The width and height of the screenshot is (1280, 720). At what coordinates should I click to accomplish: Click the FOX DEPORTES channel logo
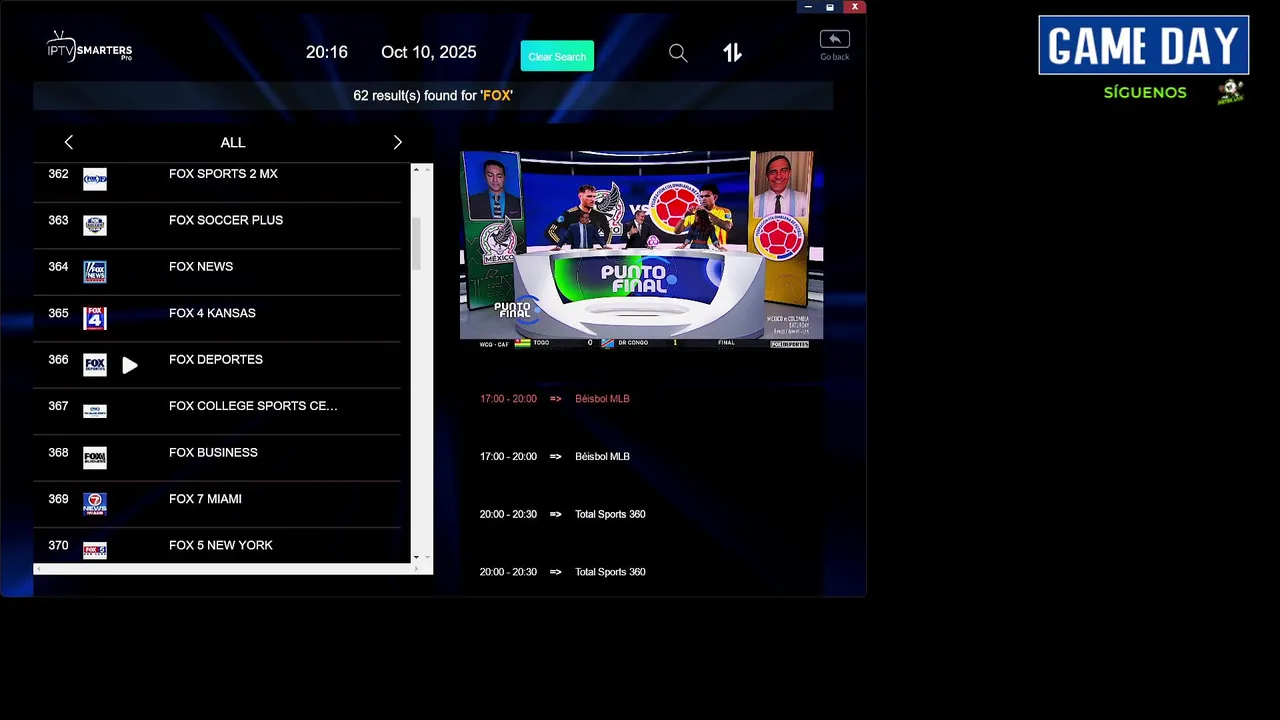point(95,365)
